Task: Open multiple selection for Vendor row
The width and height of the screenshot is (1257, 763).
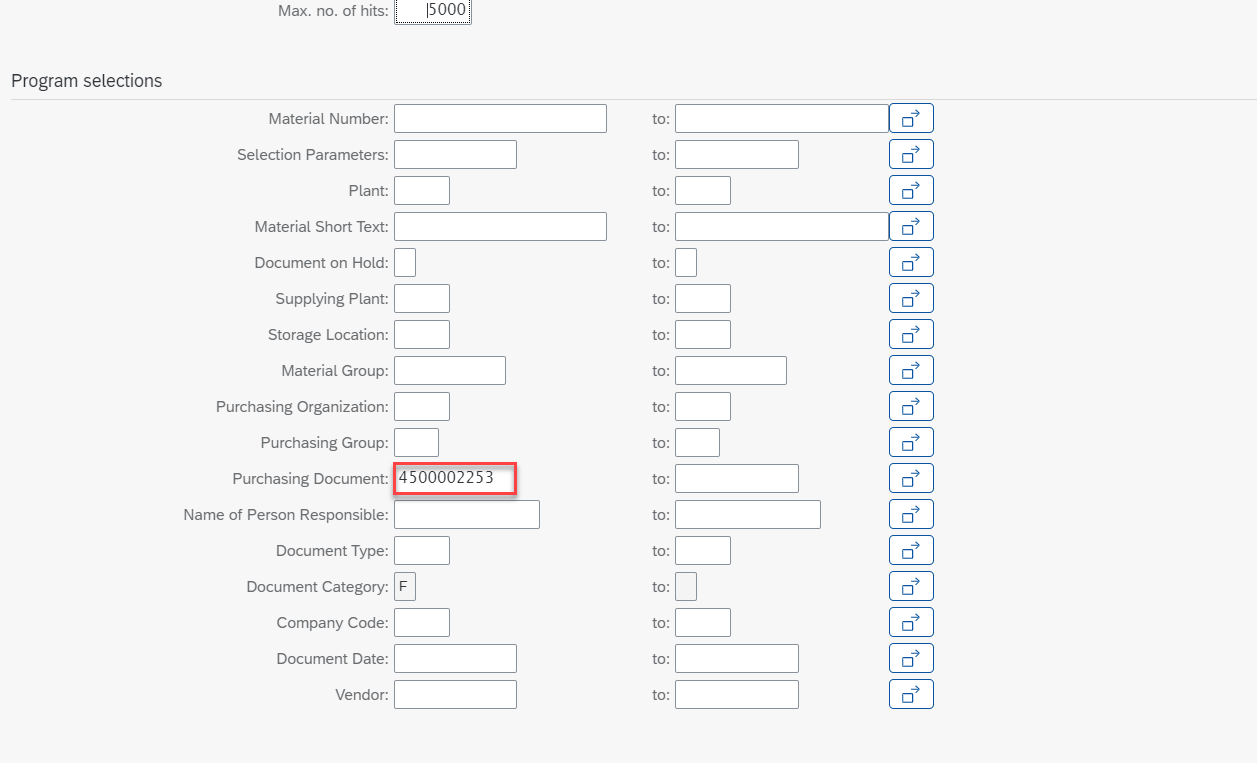Action: 911,694
